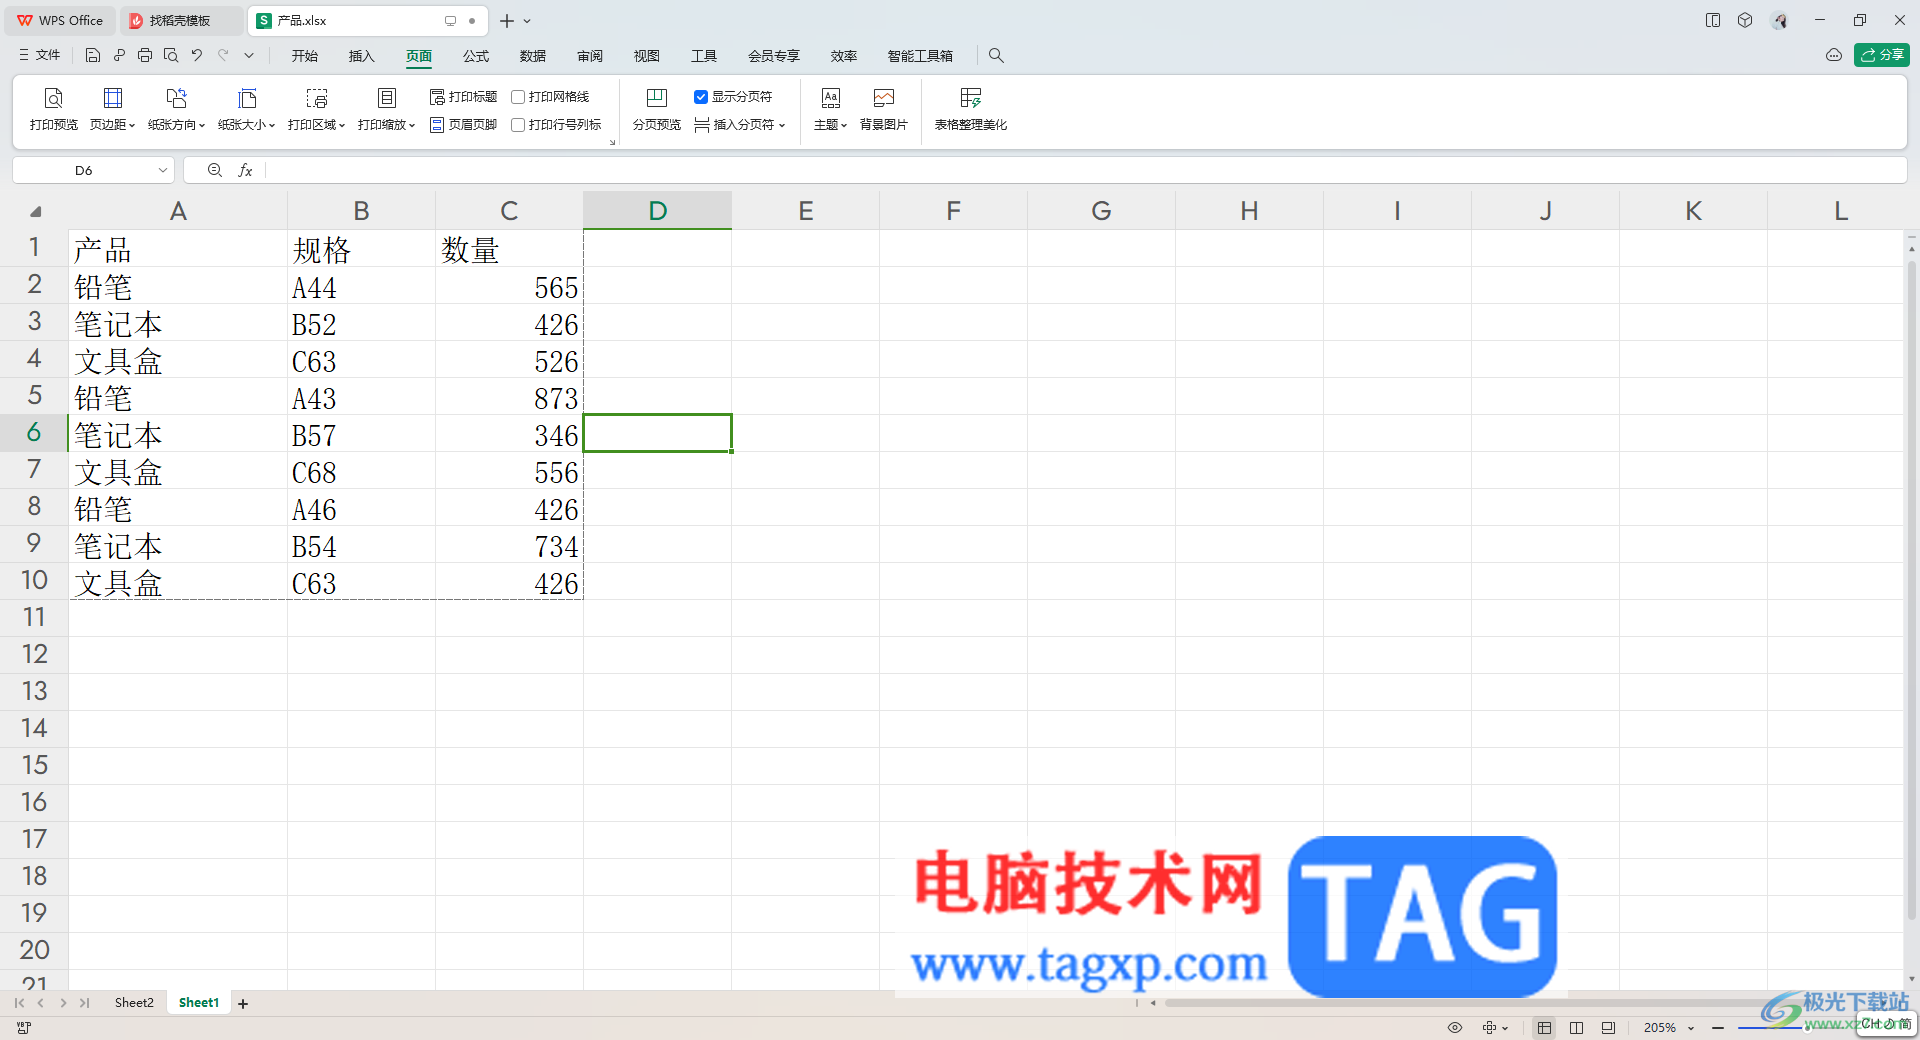
Task: Click the WPS Office home tab
Action: pos(61,20)
